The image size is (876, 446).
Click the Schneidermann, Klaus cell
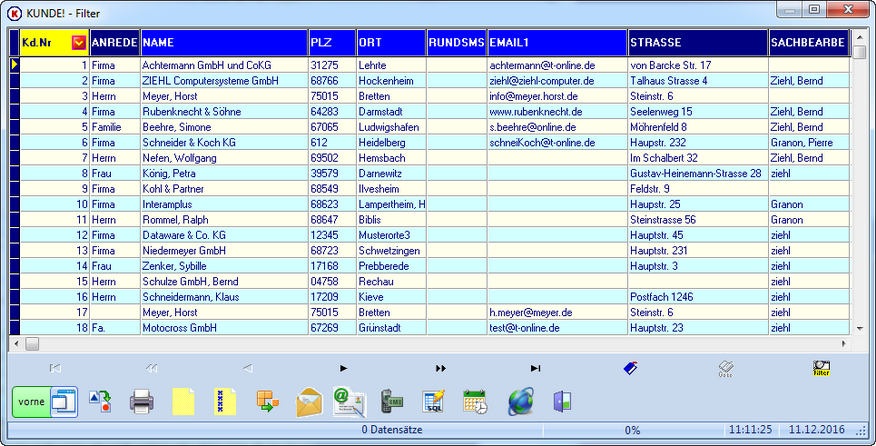(x=224, y=297)
